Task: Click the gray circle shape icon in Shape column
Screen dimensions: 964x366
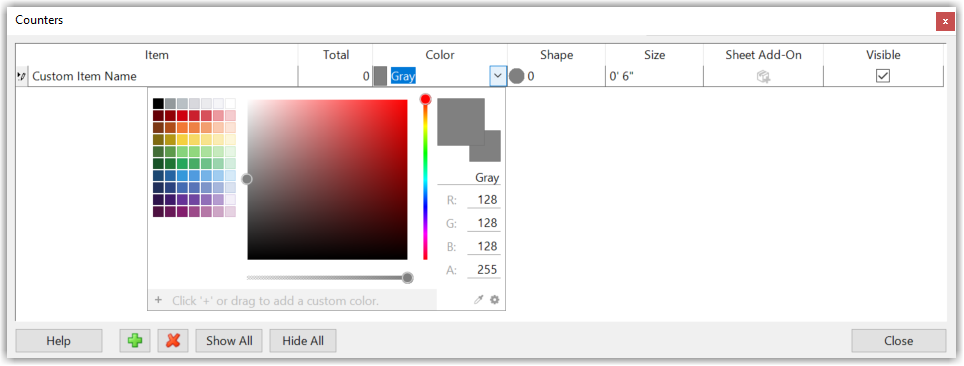Action: (517, 77)
